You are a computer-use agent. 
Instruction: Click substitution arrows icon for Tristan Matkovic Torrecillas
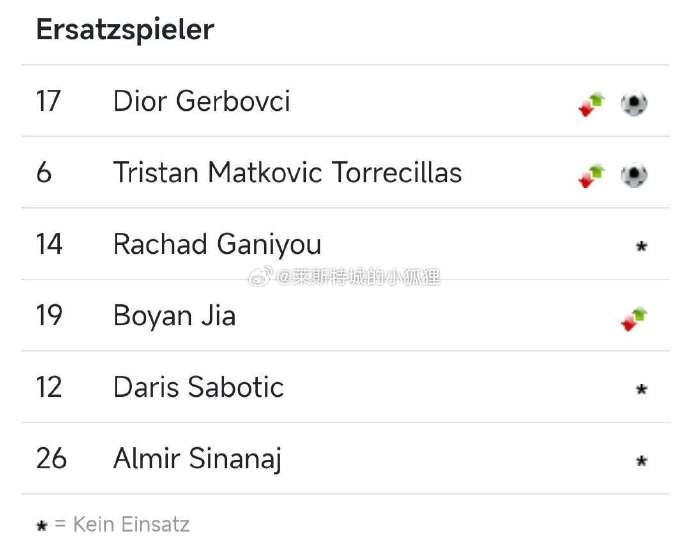[591, 176]
